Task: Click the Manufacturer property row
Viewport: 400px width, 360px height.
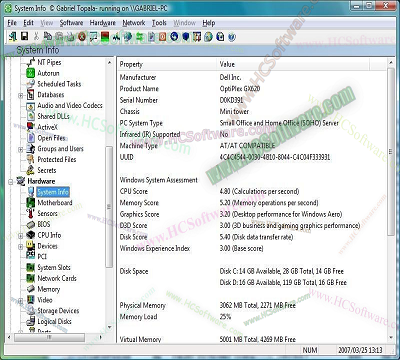Action: (252, 77)
